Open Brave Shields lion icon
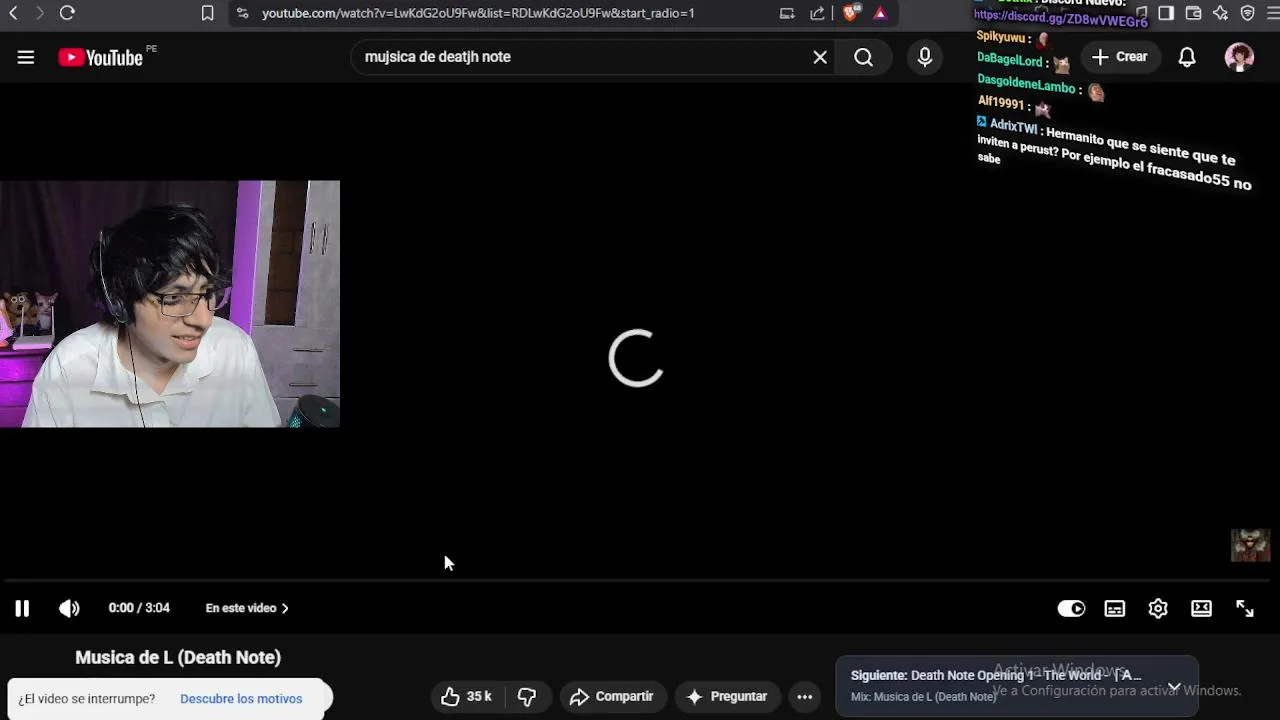Screen dimensions: 1280x720 pyautogui.click(x=850, y=13)
